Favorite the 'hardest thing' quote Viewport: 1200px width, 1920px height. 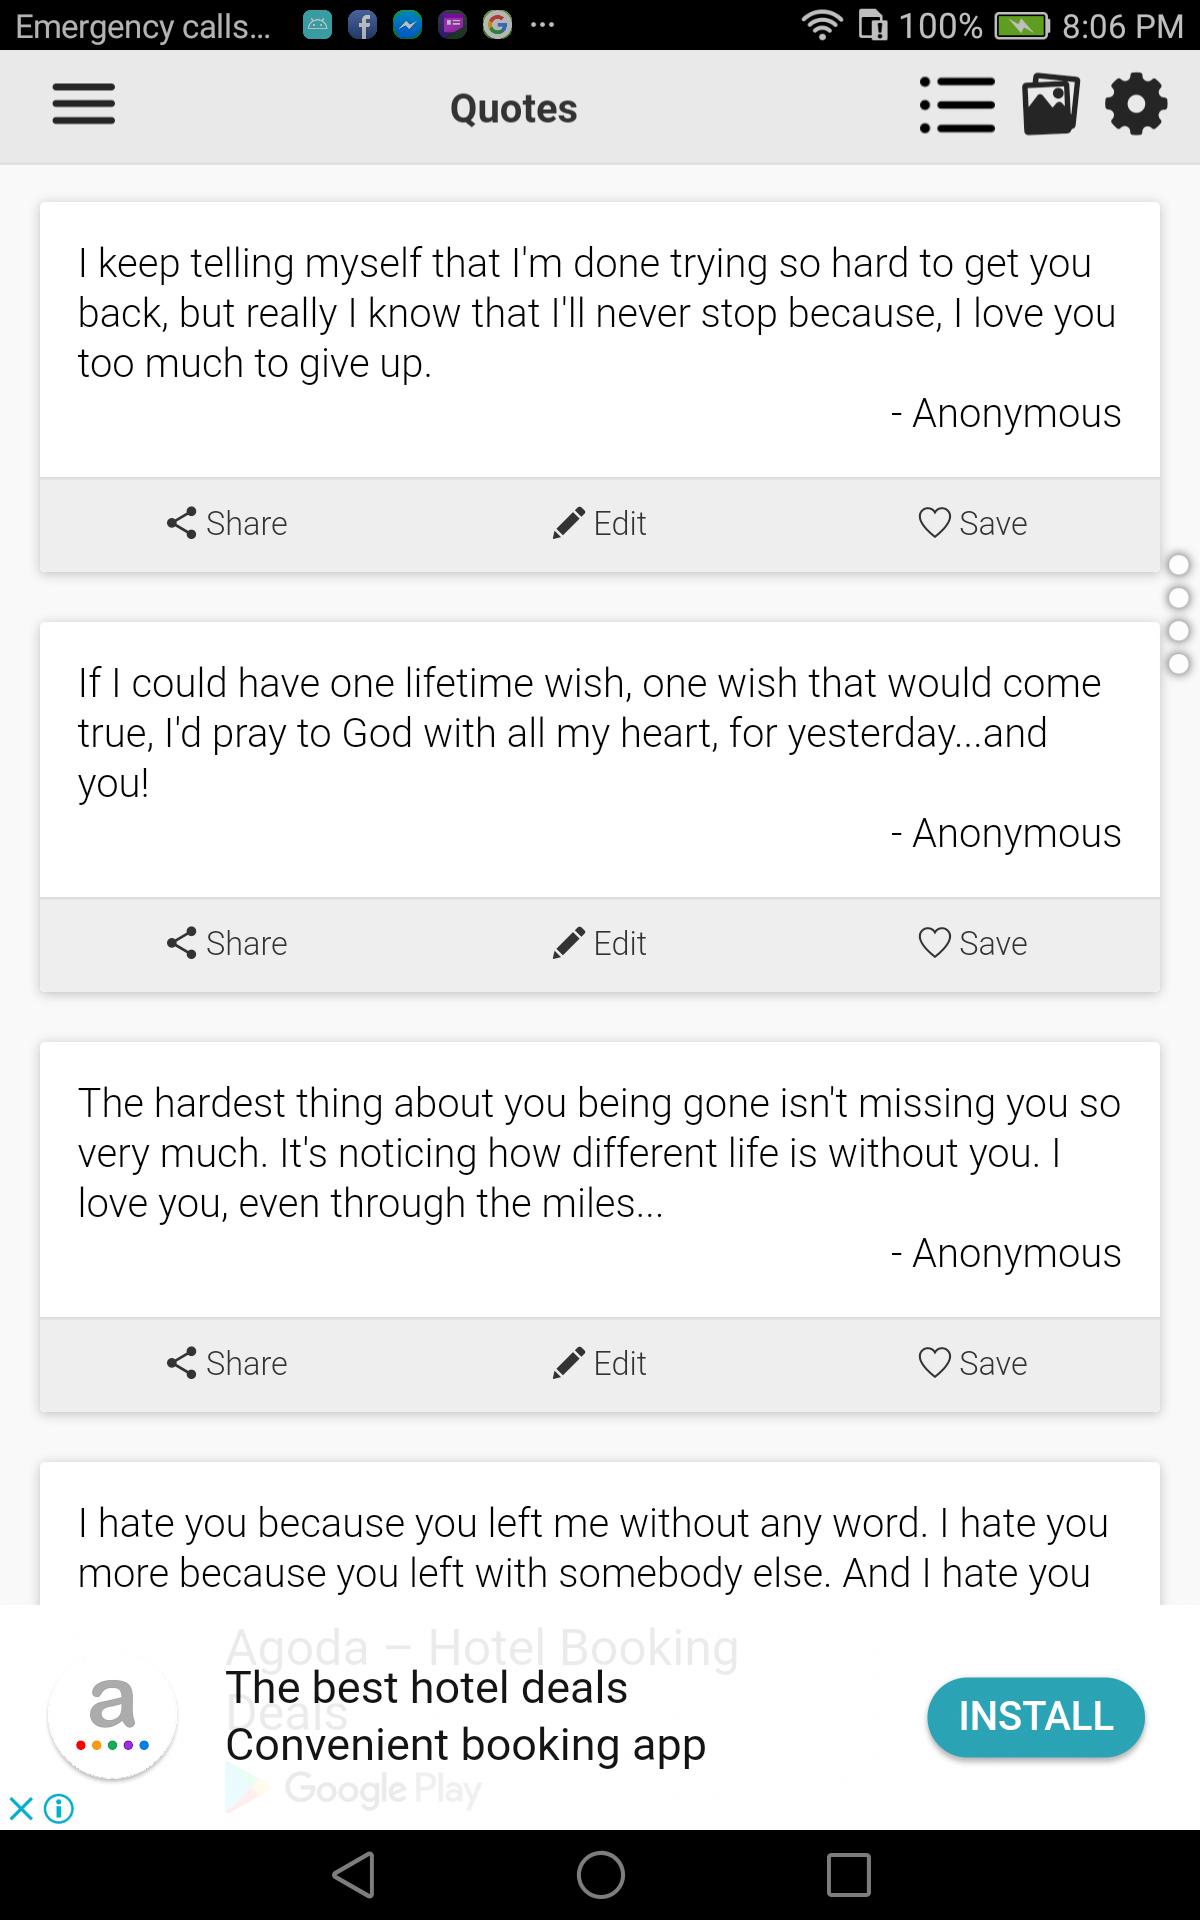(x=973, y=1363)
